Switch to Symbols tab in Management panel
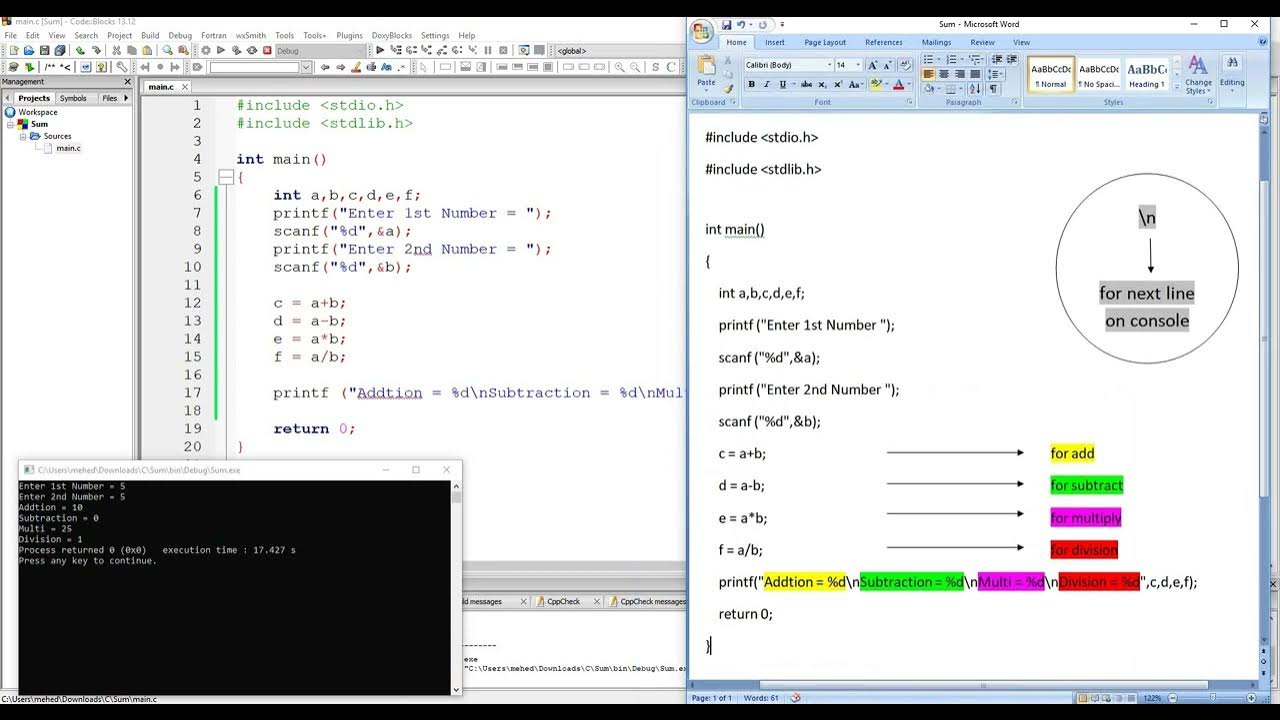Image resolution: width=1280 pixels, height=720 pixels. point(73,98)
